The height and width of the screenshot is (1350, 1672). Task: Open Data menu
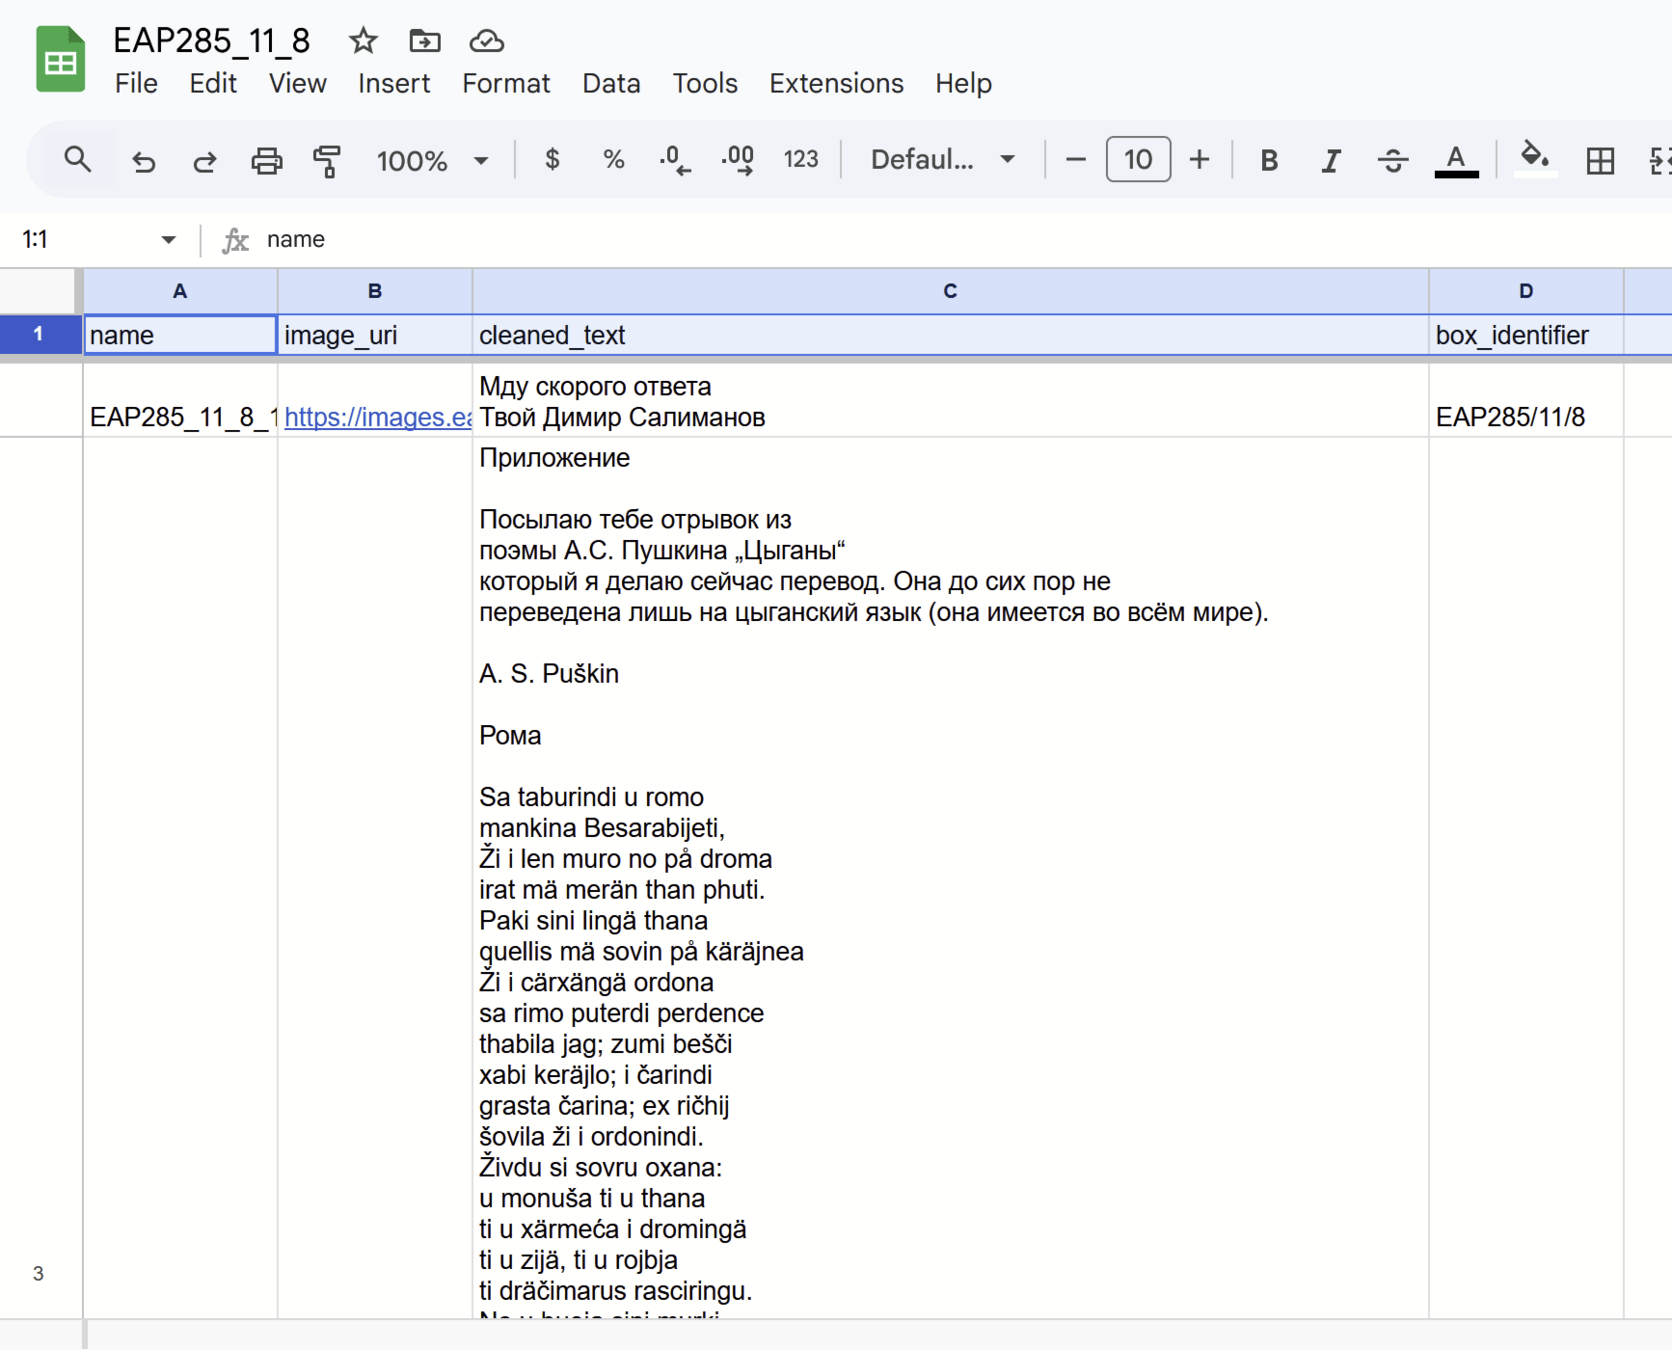611,83
